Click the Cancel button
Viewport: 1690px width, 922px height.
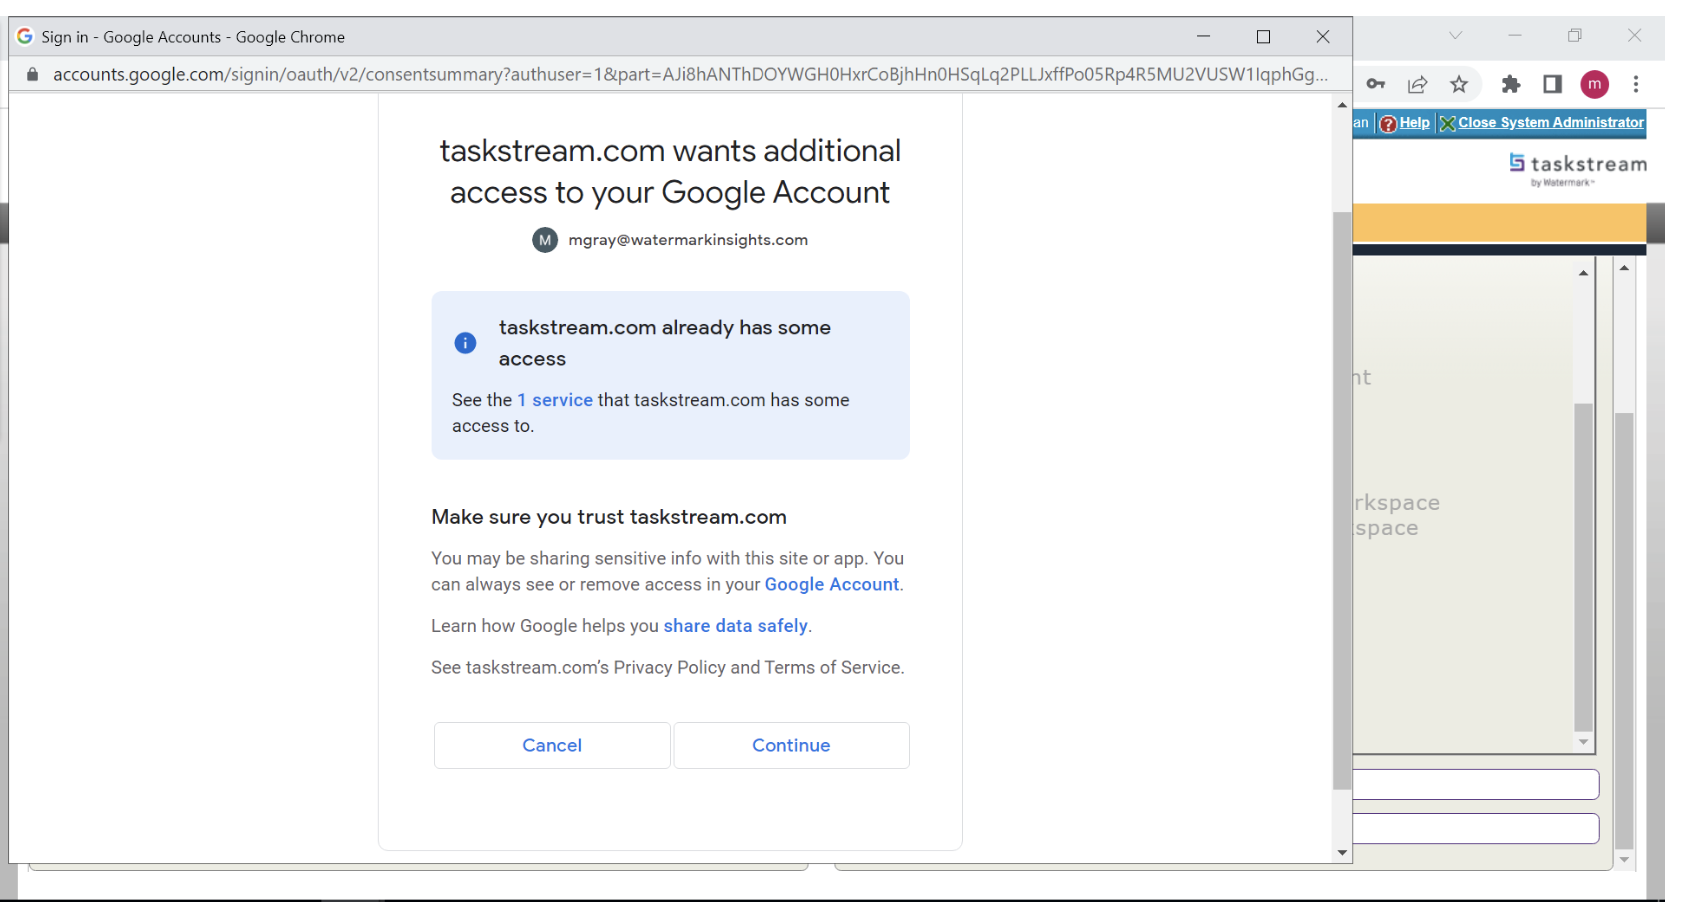[552, 745]
